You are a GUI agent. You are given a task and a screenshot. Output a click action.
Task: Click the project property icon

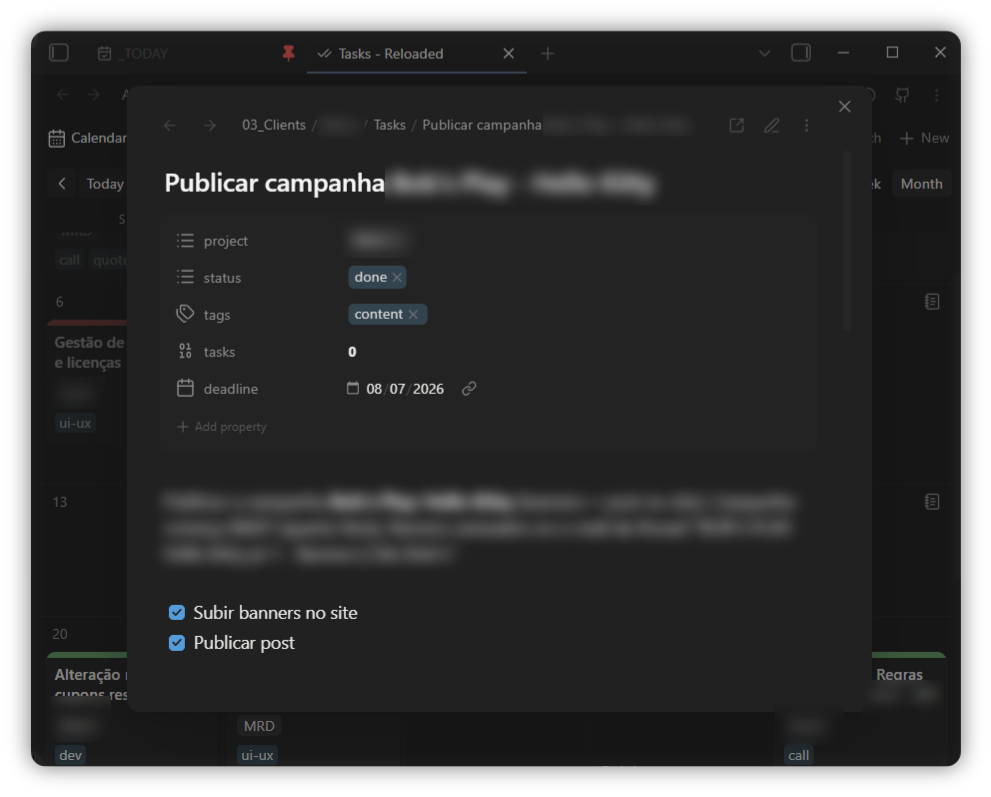tap(185, 241)
